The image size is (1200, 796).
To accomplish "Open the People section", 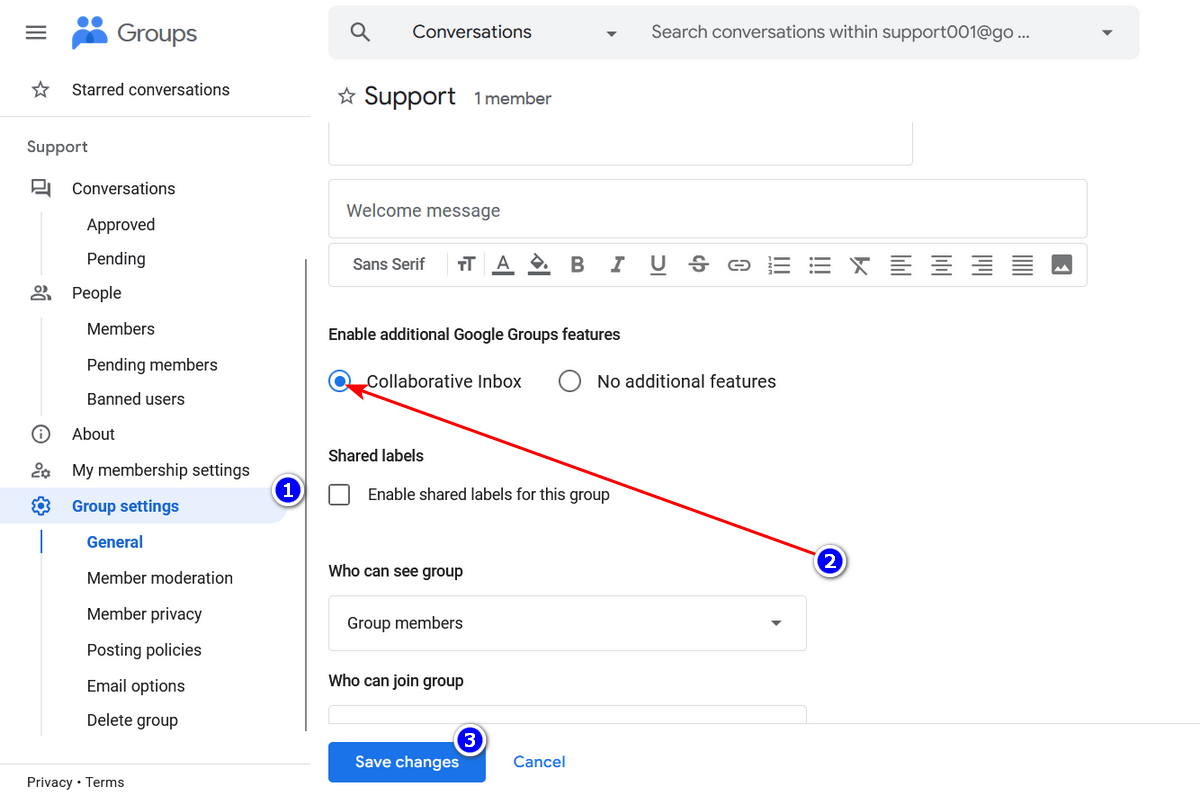I will tap(96, 293).
